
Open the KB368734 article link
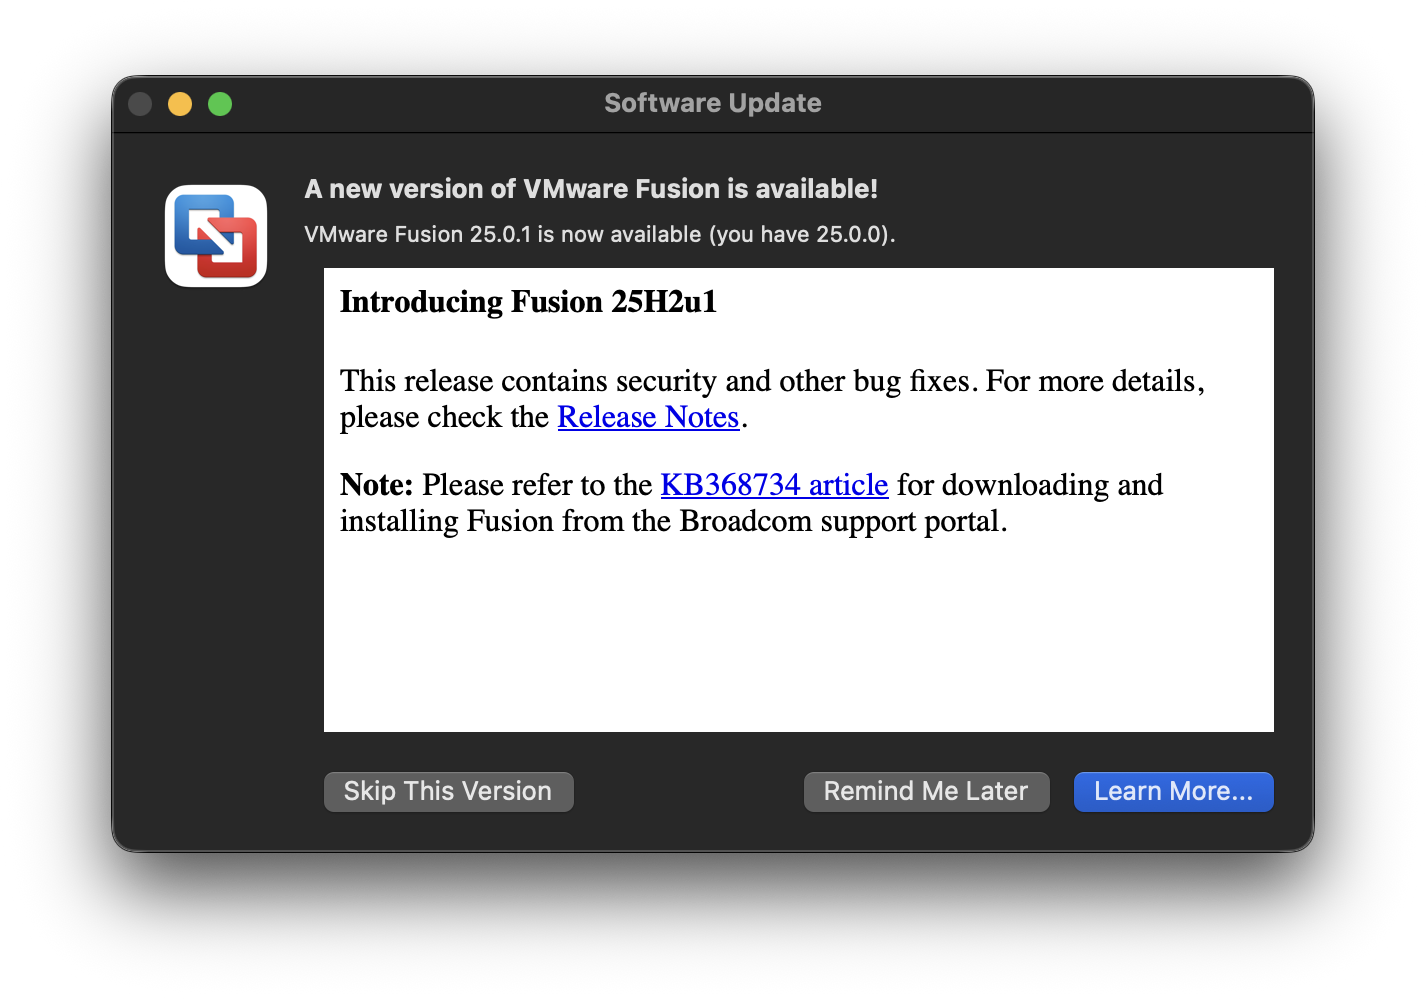click(774, 485)
